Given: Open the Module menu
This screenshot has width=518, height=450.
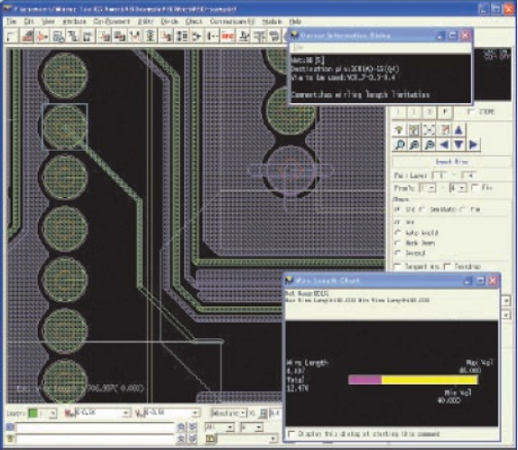Looking at the screenshot, I should (272, 21).
